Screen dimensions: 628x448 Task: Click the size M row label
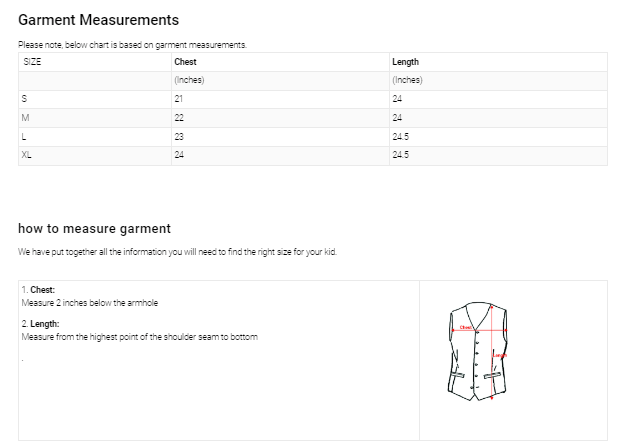(25, 118)
